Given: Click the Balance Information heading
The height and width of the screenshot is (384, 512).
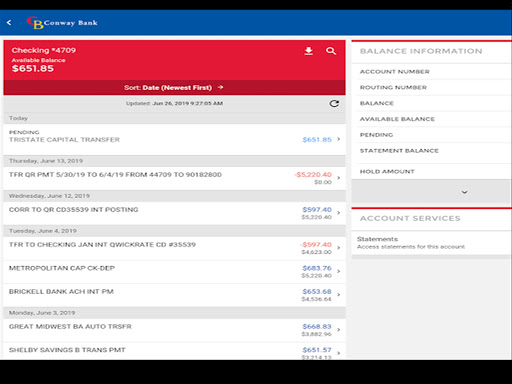Looking at the screenshot, I should pyautogui.click(x=421, y=51).
